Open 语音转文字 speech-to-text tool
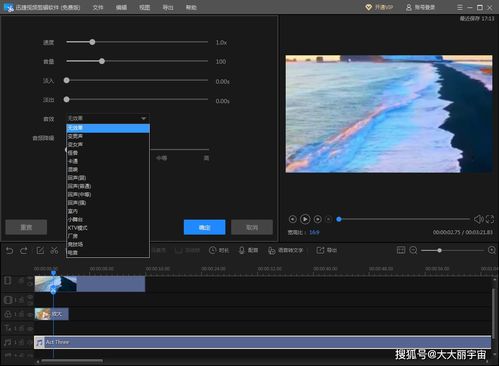This screenshot has width=499, height=366. [x=286, y=250]
